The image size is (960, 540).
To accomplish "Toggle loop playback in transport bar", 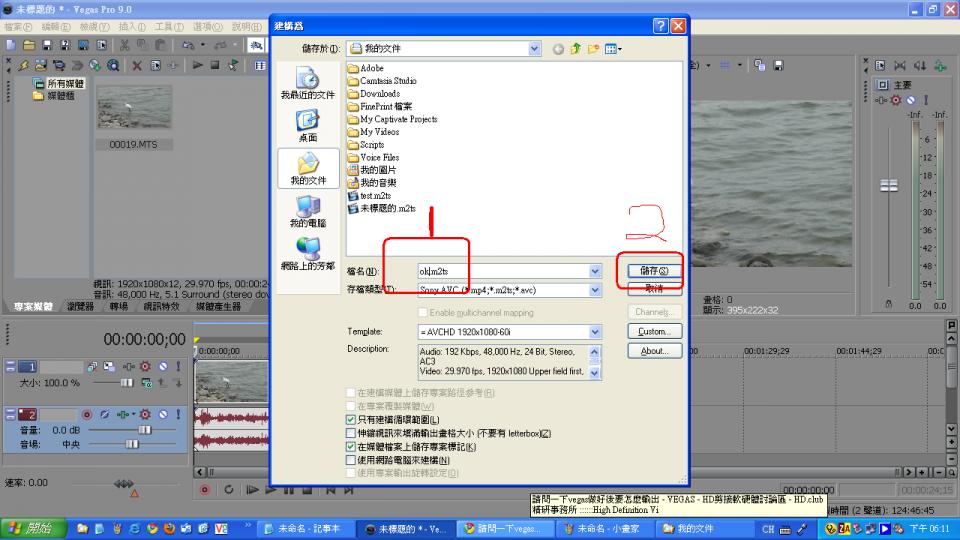I will tap(228, 490).
